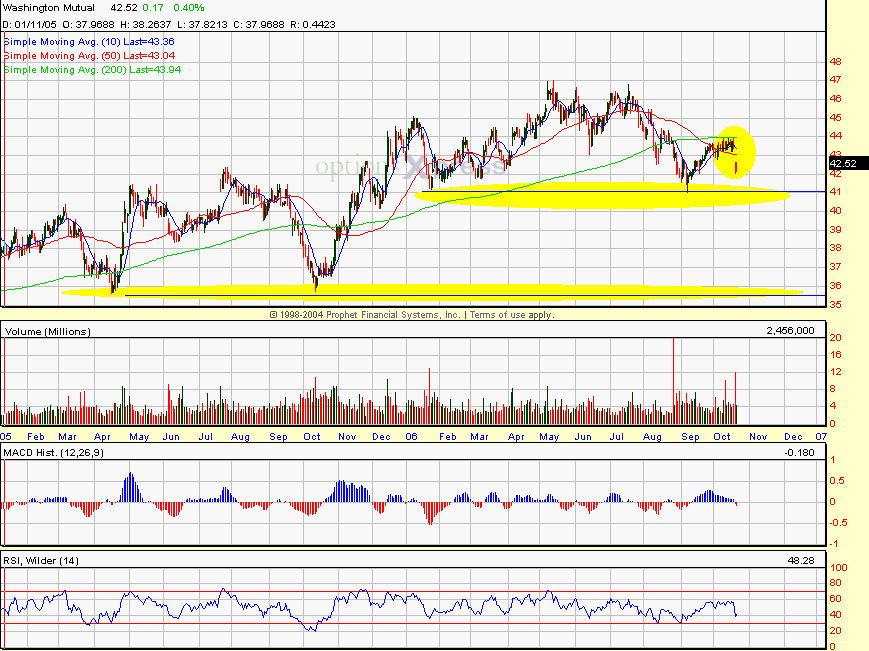Click the 06 year label on time axis

pos(411,437)
